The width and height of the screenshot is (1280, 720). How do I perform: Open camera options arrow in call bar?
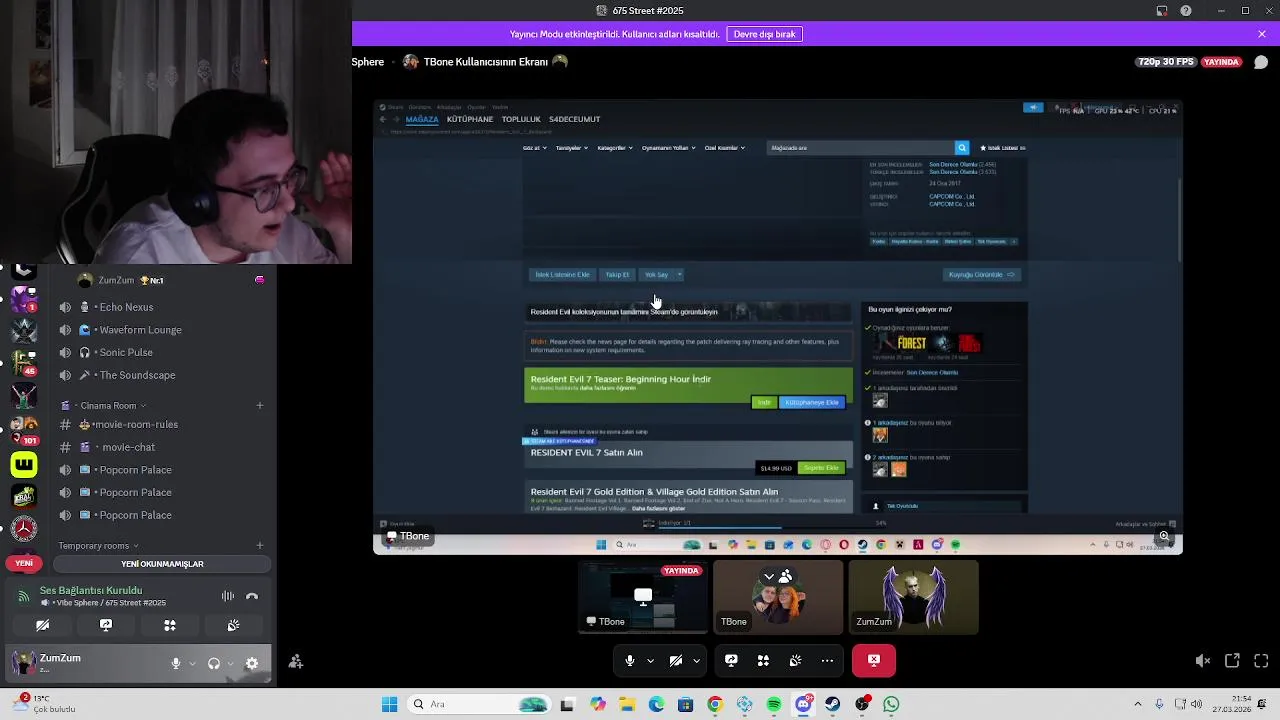pos(696,660)
